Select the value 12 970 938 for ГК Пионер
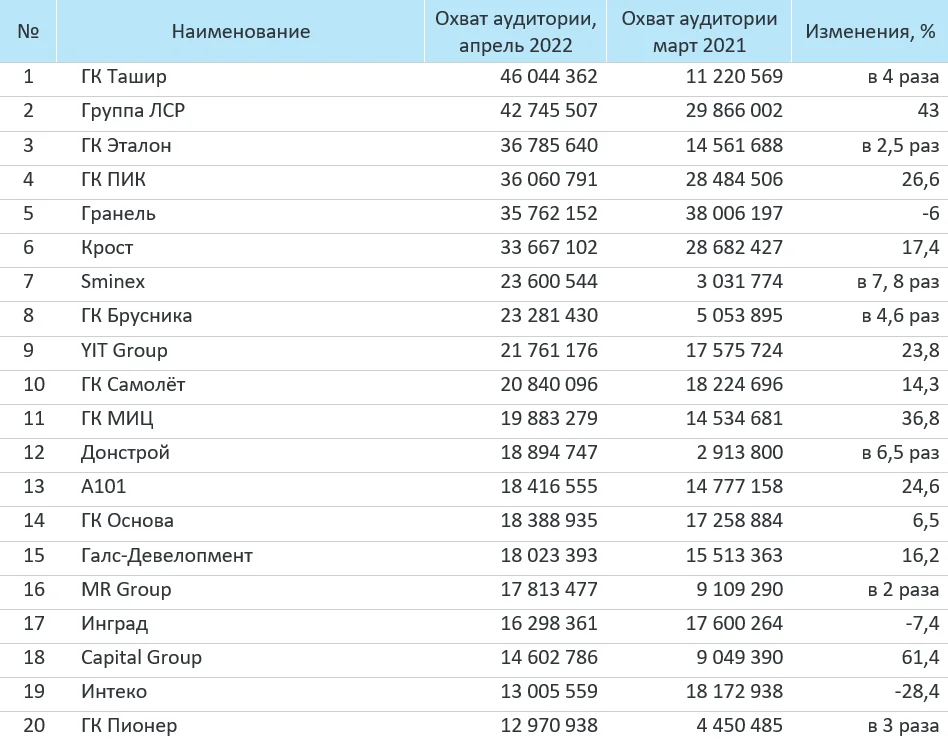Screen dimensions: 948x739 549,725
